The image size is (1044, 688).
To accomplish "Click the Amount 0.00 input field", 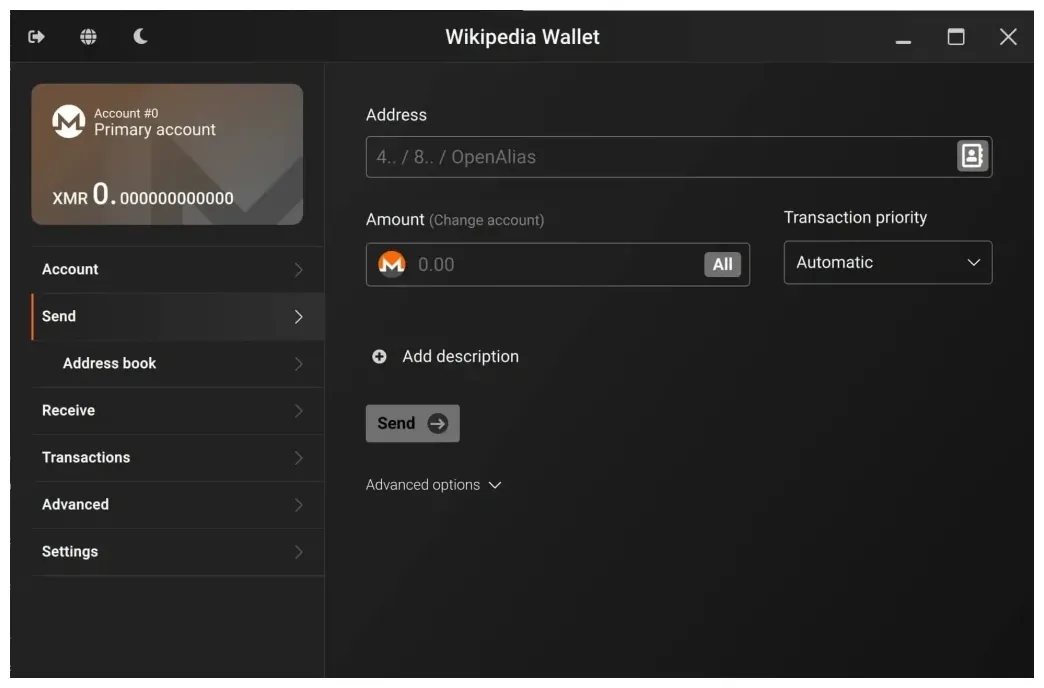I will pyautogui.click(x=555, y=264).
